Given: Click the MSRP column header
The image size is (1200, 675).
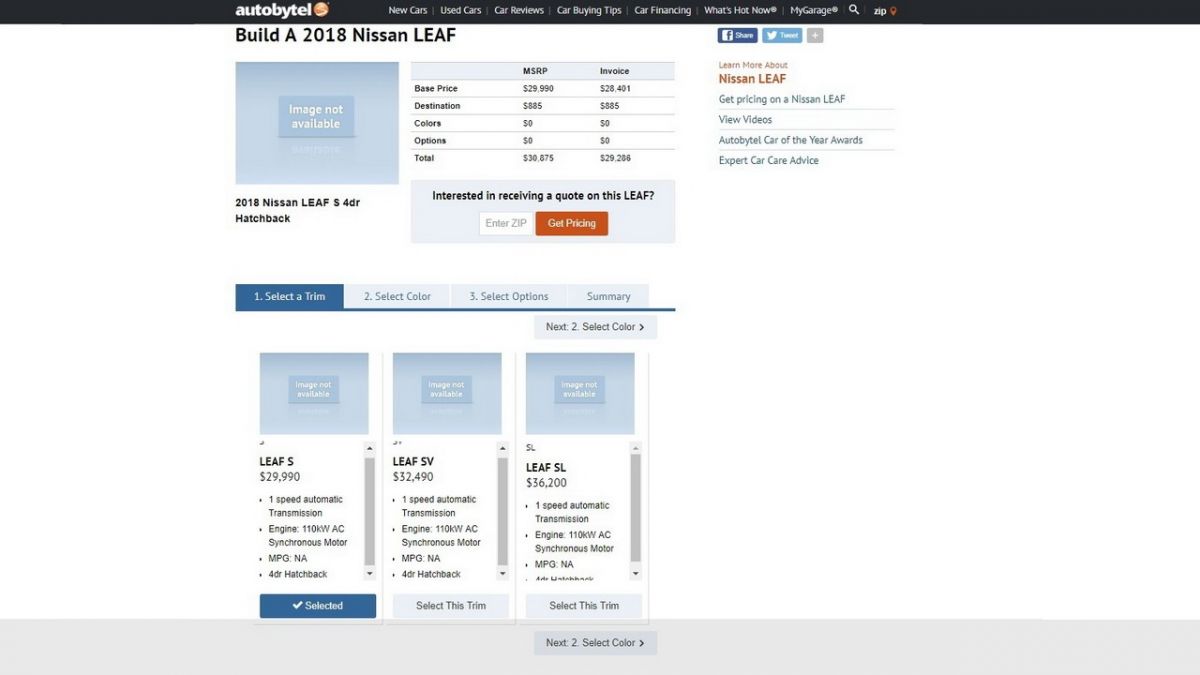Looking at the screenshot, I should point(535,71).
